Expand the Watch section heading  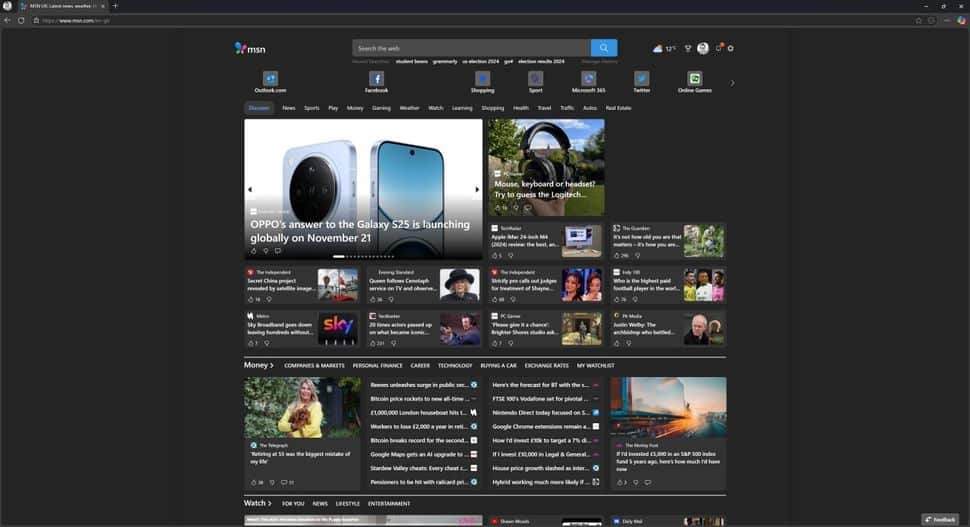(x=257, y=503)
